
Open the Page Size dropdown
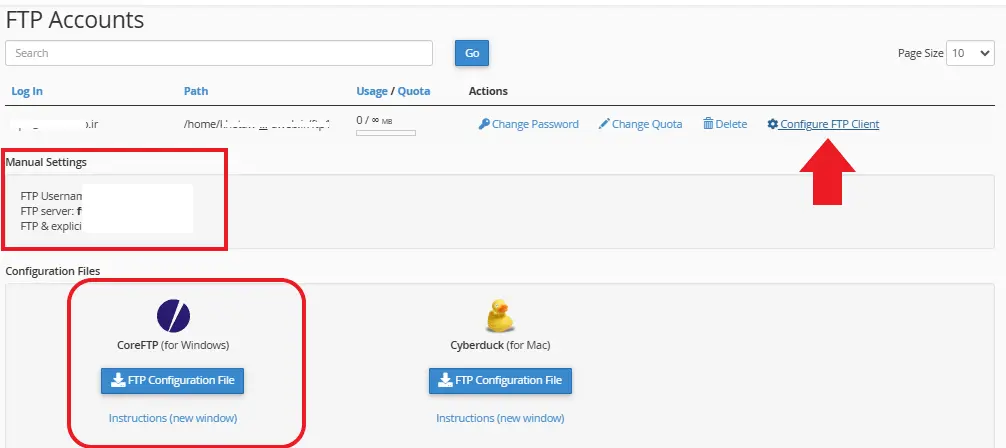(971, 54)
